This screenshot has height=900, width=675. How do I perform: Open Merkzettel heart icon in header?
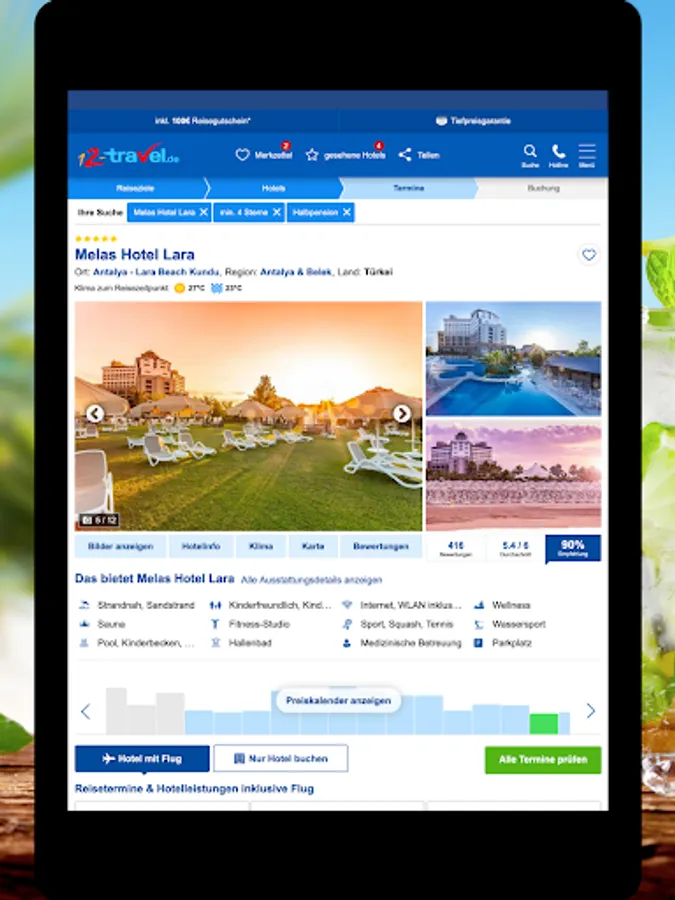click(242, 155)
